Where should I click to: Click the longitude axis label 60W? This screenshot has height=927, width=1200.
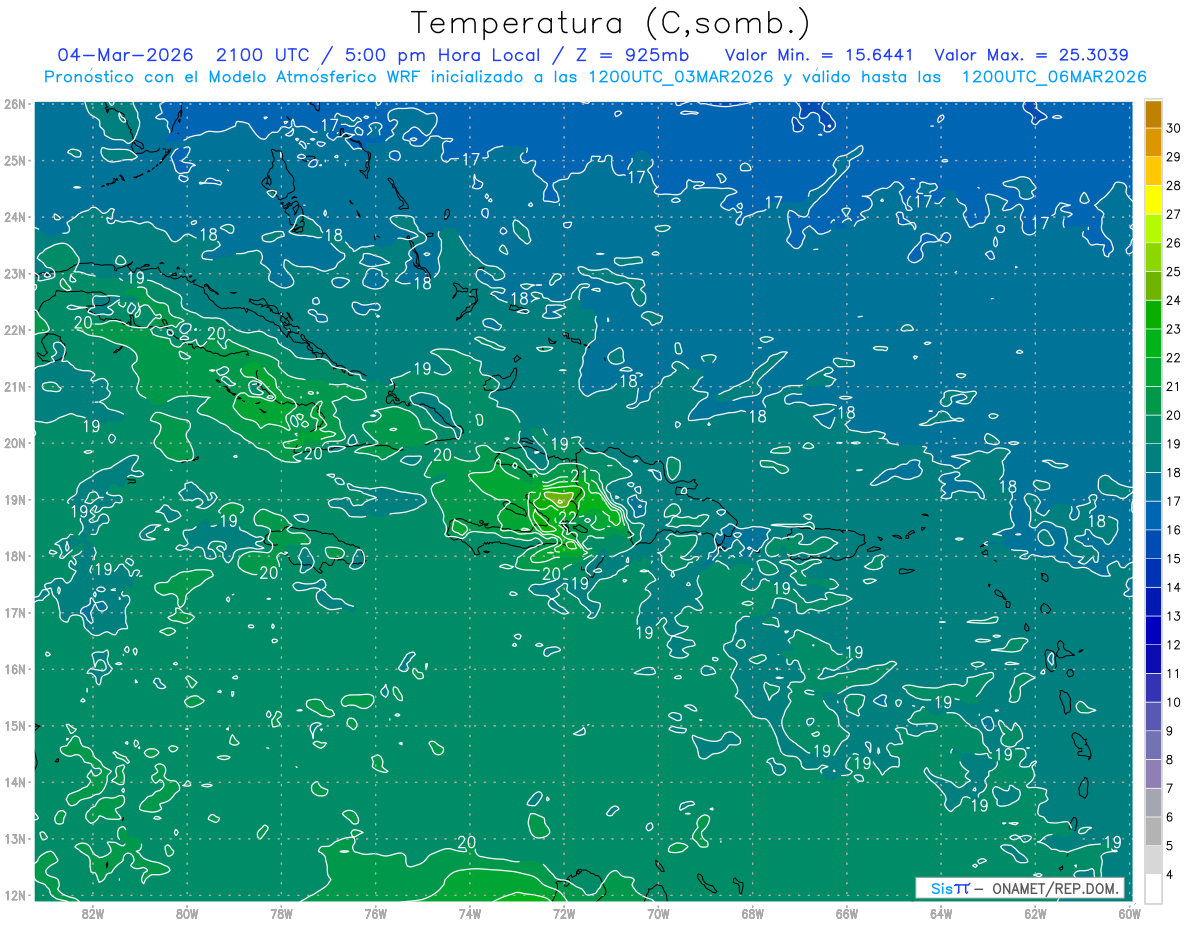[x=1130, y=912]
